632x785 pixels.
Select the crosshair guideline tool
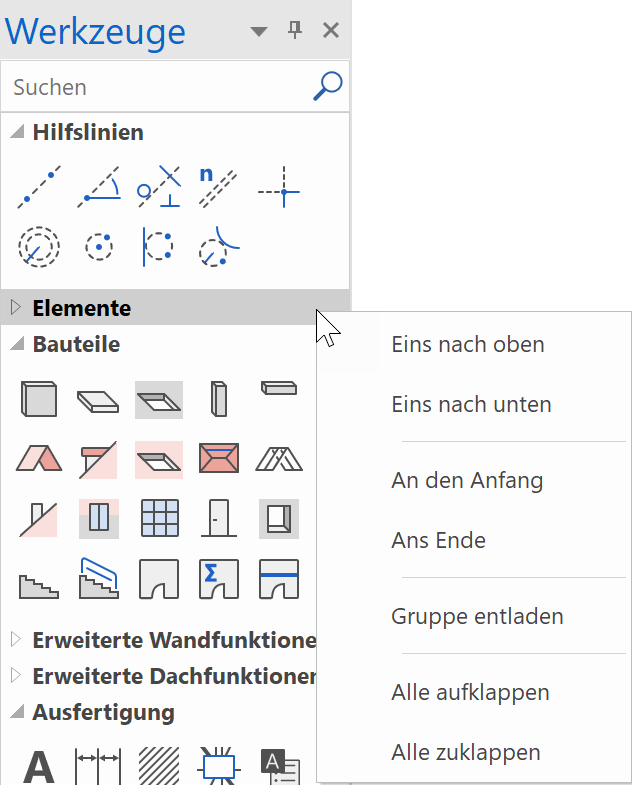click(278, 187)
